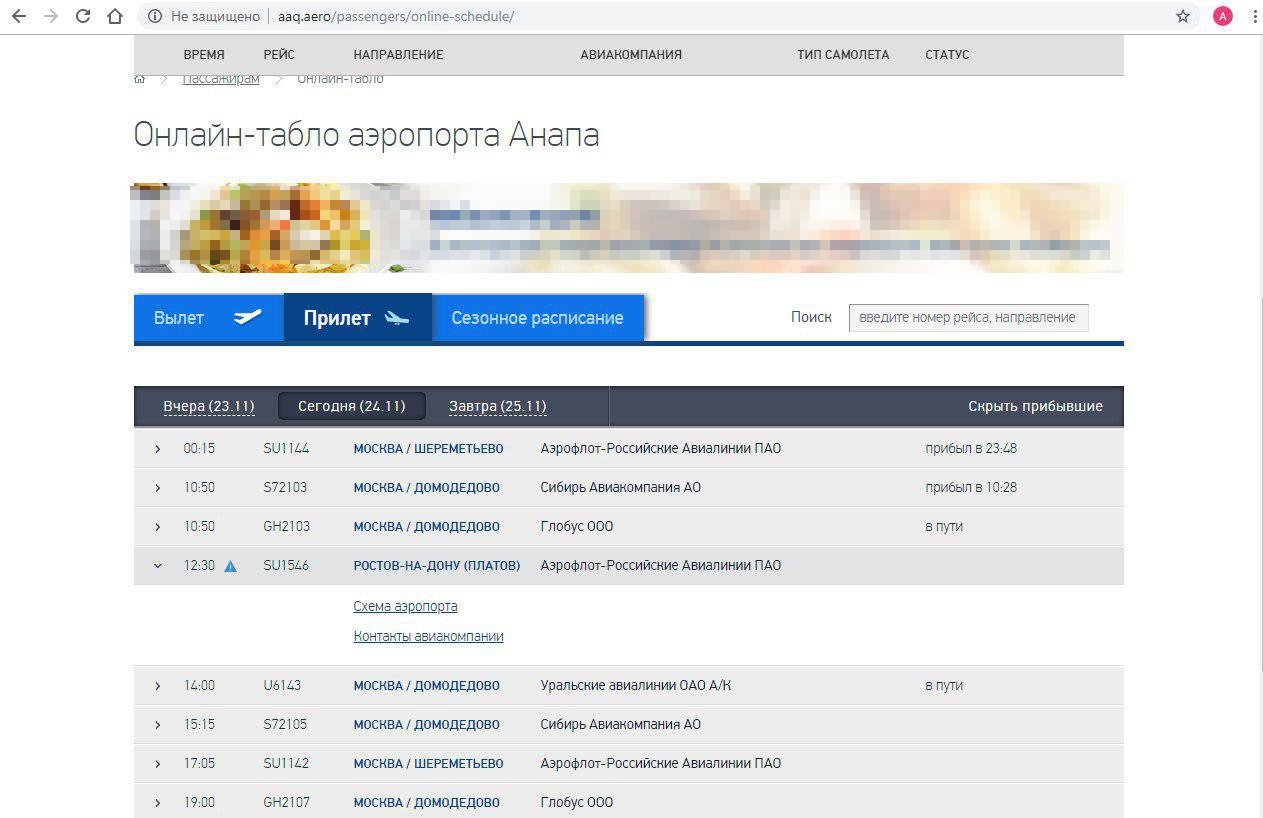Click the address bar URL
1263x818 pixels.
[x=396, y=16]
